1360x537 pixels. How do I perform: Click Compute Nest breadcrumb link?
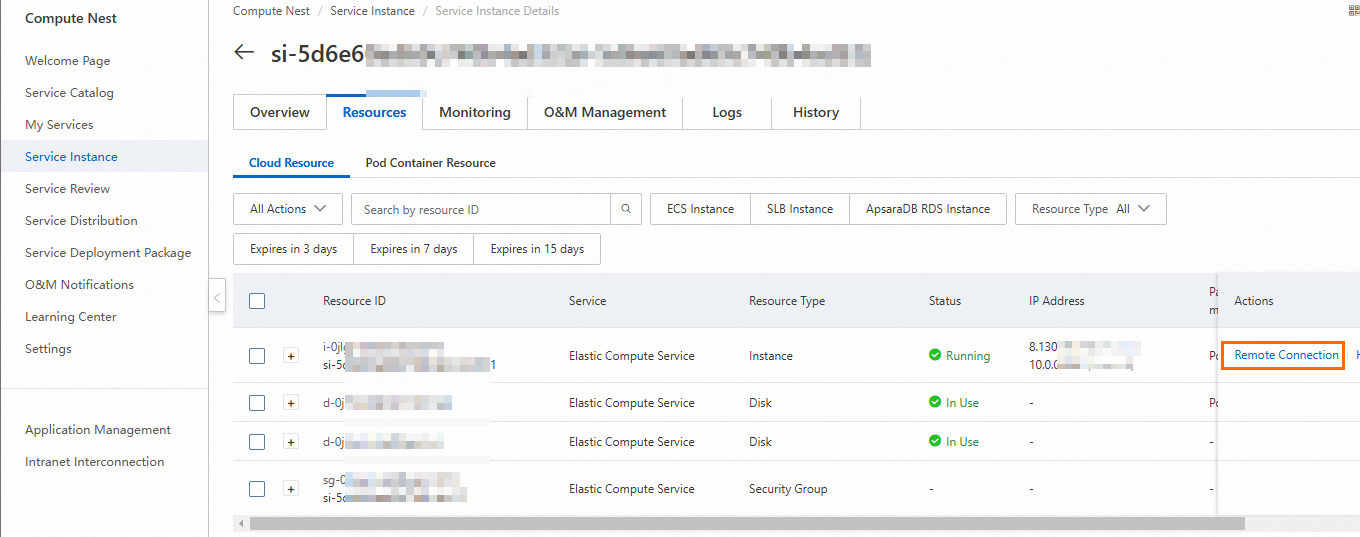[271, 11]
